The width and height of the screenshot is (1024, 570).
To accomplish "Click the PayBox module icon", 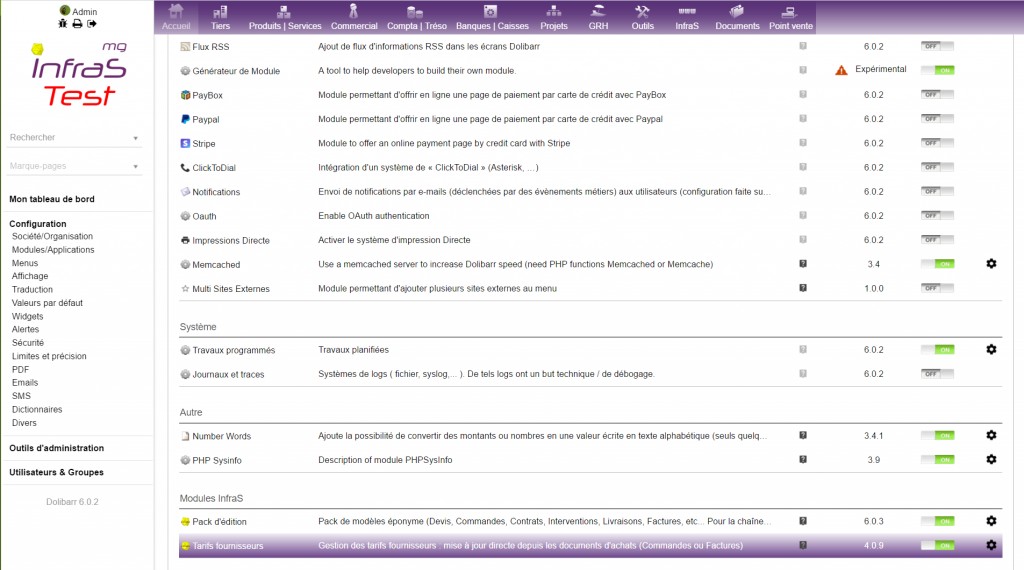I will 185,95.
